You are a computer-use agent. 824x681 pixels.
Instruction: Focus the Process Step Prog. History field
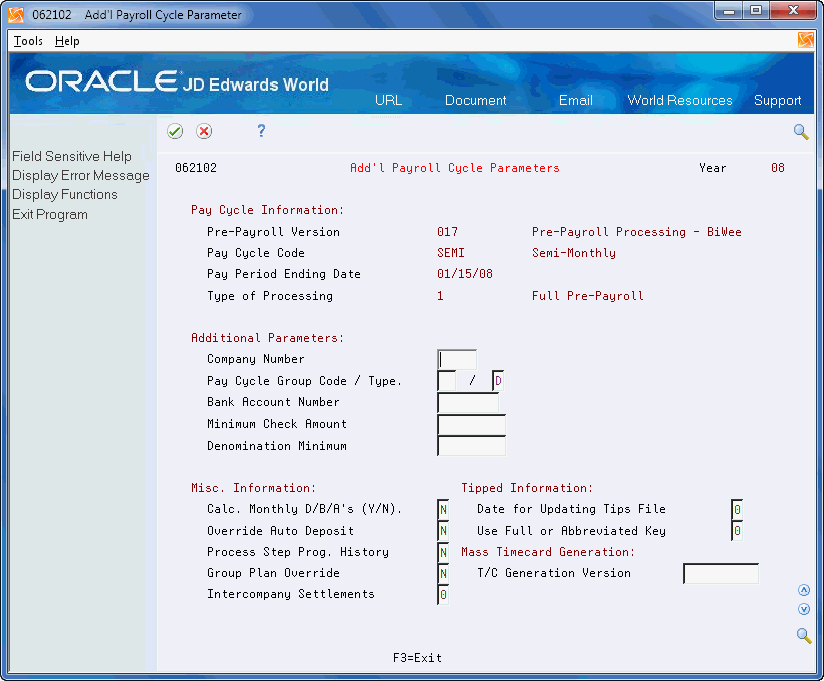[x=443, y=552]
